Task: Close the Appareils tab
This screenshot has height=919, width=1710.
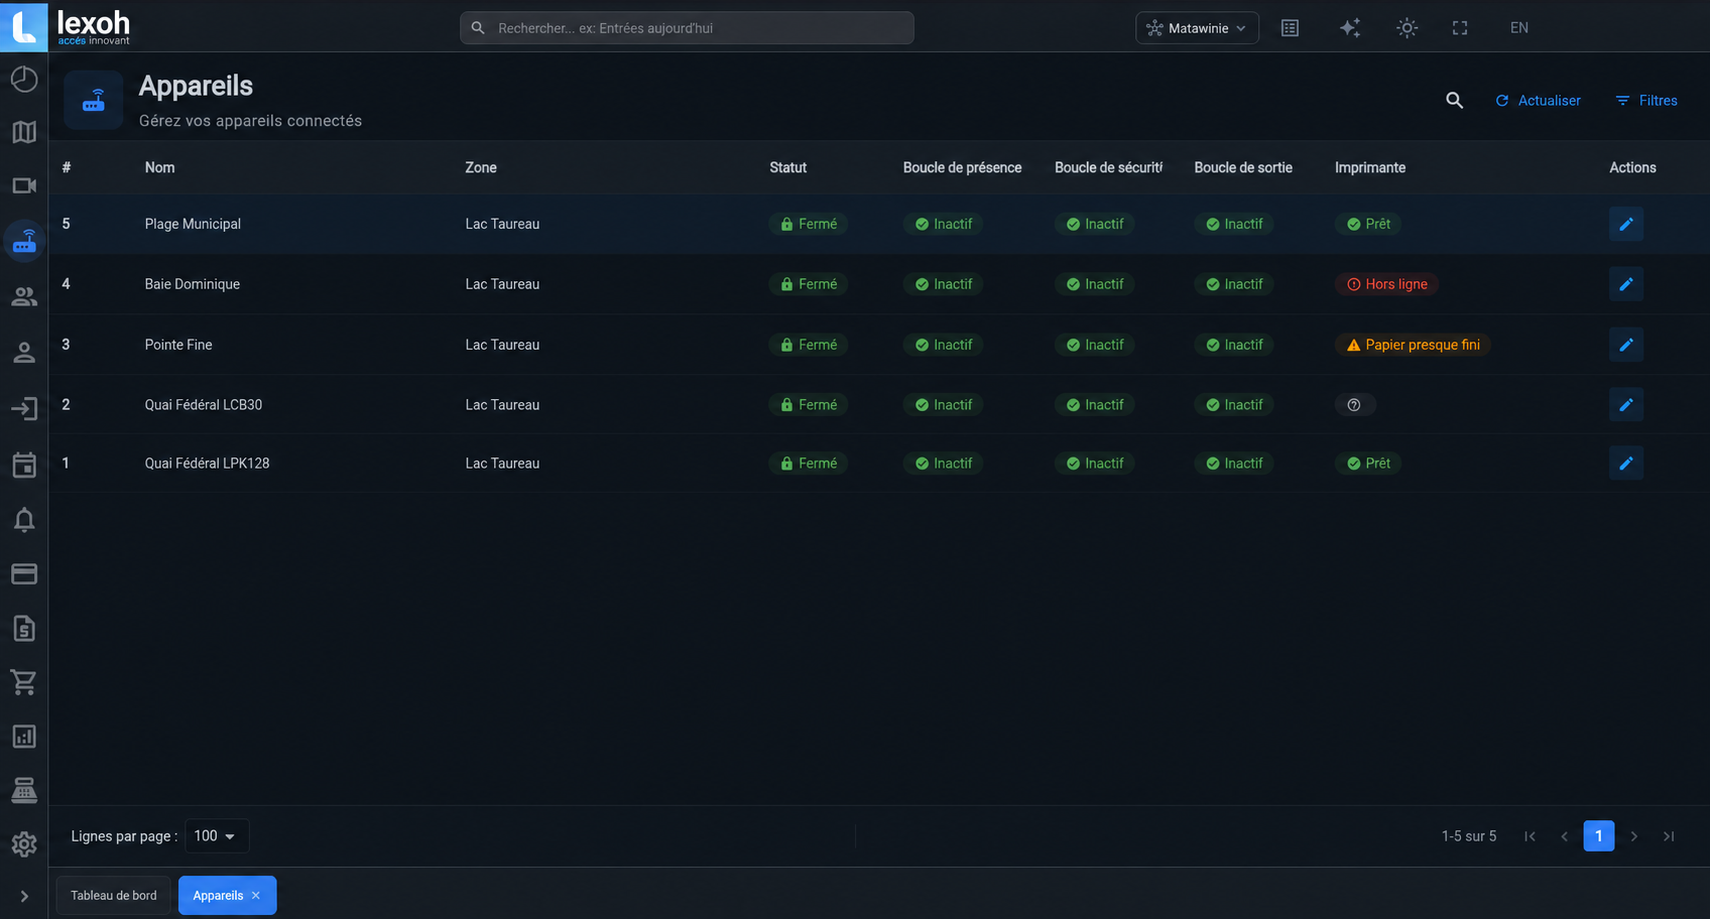Action: pos(256,896)
